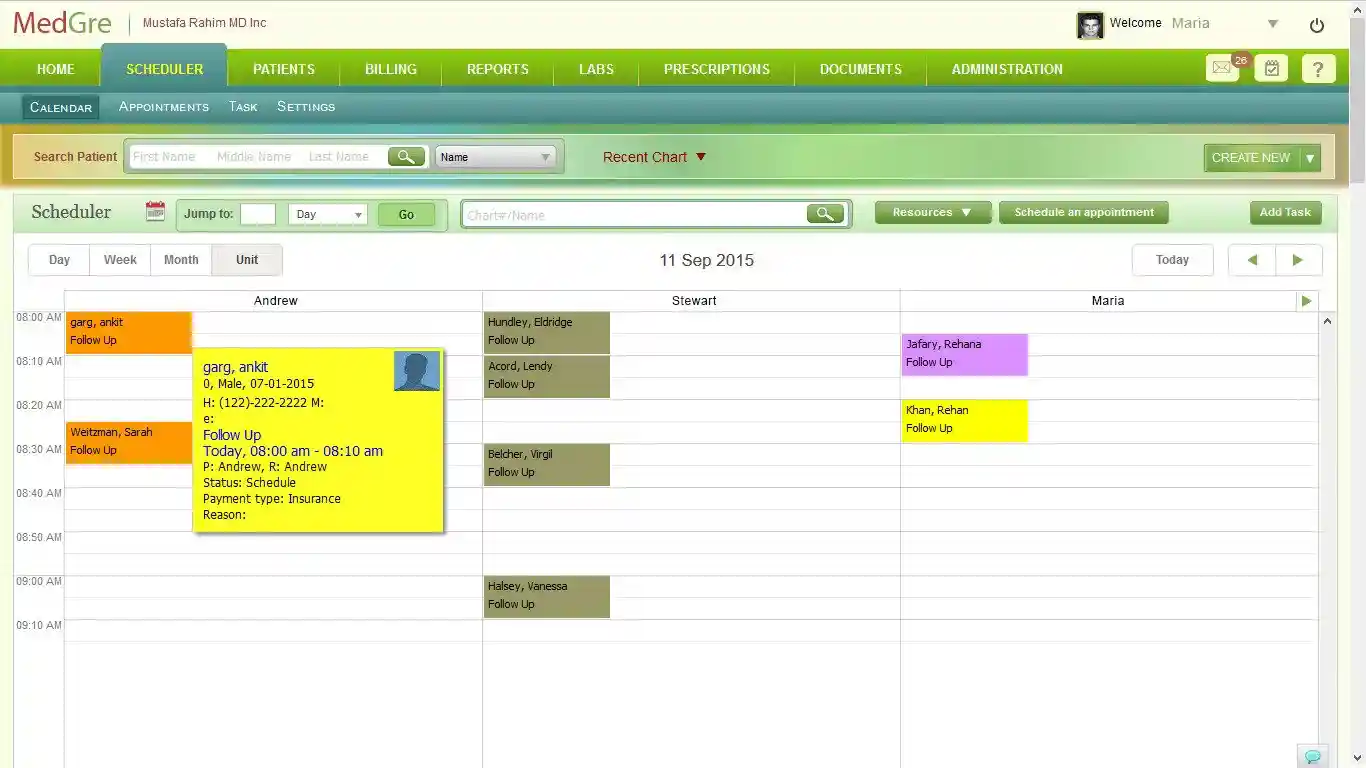Screen dimensions: 1366x768
Task: Click the tasks clipboard icon in the toolbar
Action: click(1271, 68)
